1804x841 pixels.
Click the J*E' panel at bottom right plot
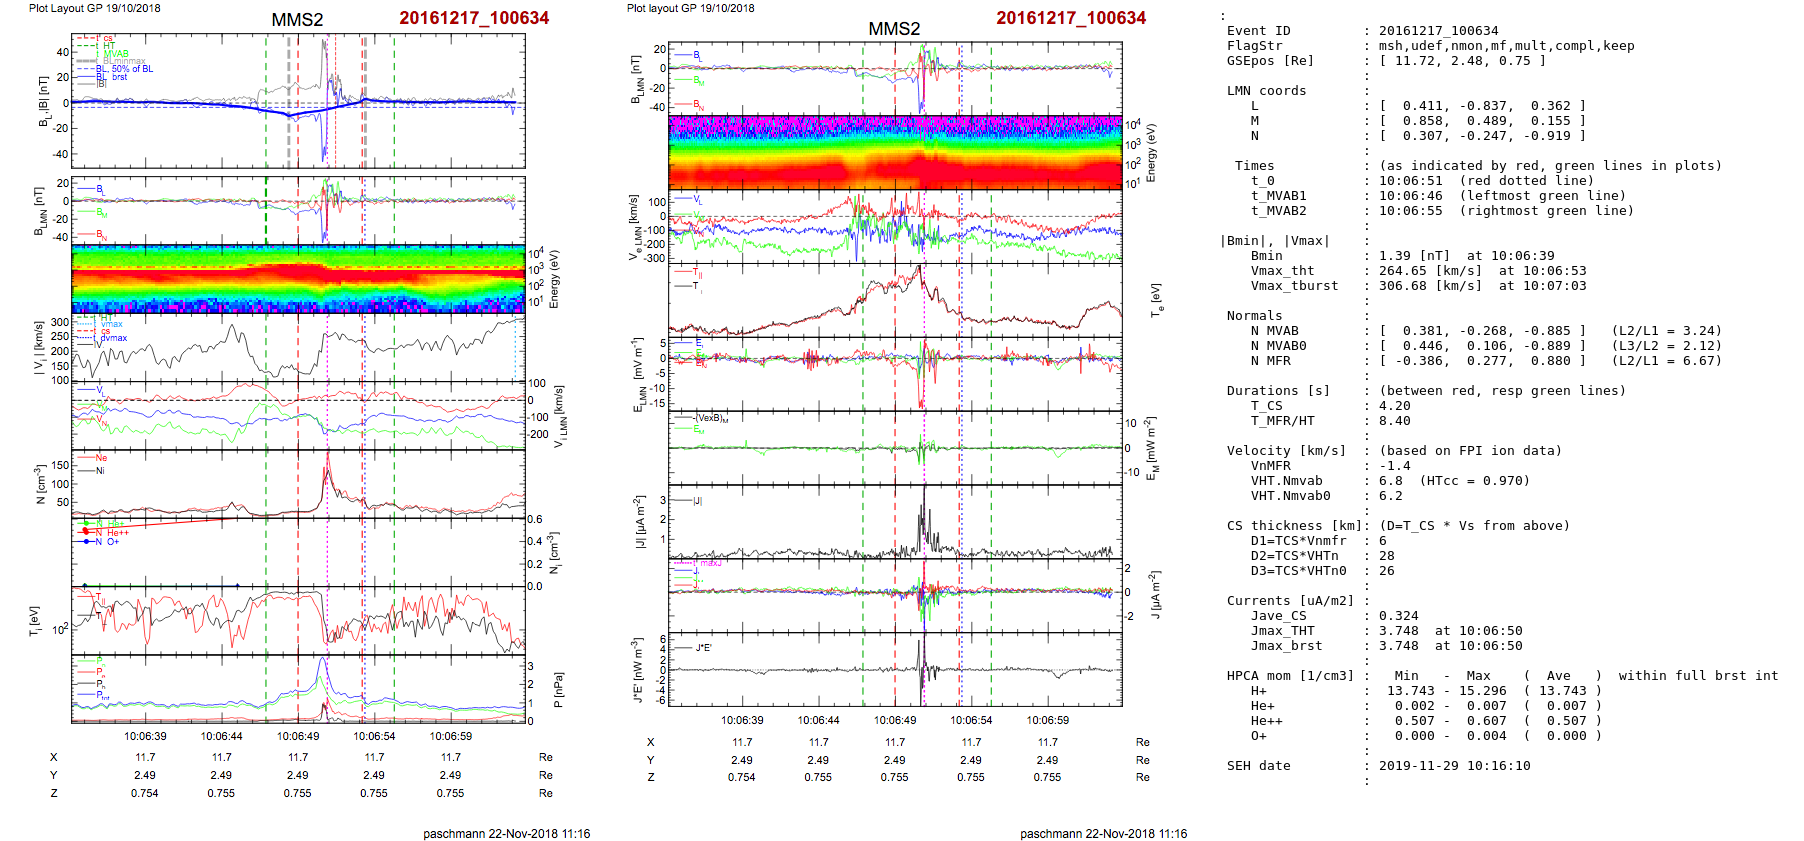tap(895, 669)
